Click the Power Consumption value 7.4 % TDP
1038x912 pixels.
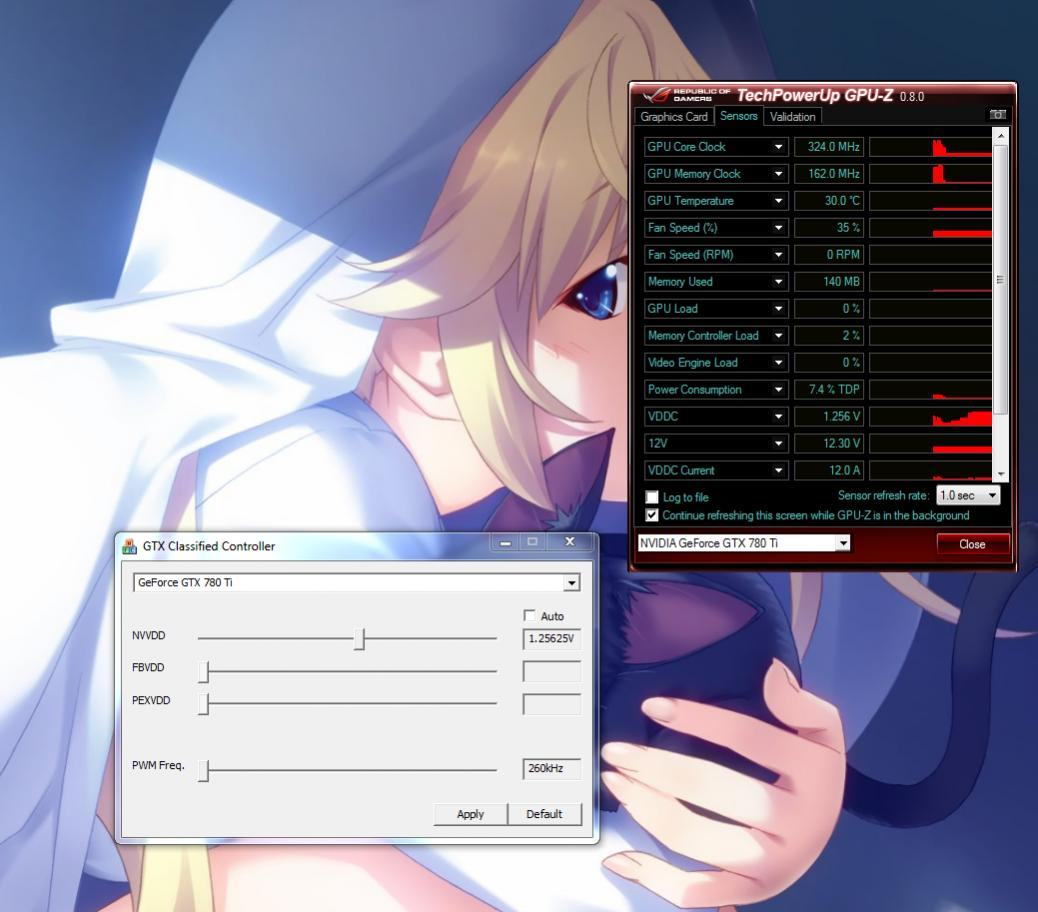pos(829,390)
